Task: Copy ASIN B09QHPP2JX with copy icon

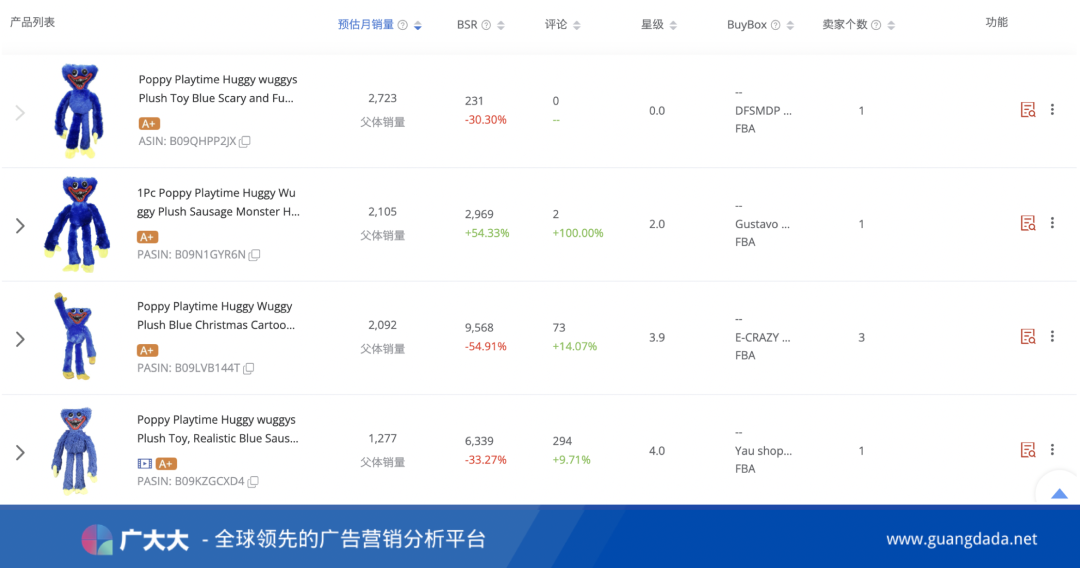Action: (245, 141)
